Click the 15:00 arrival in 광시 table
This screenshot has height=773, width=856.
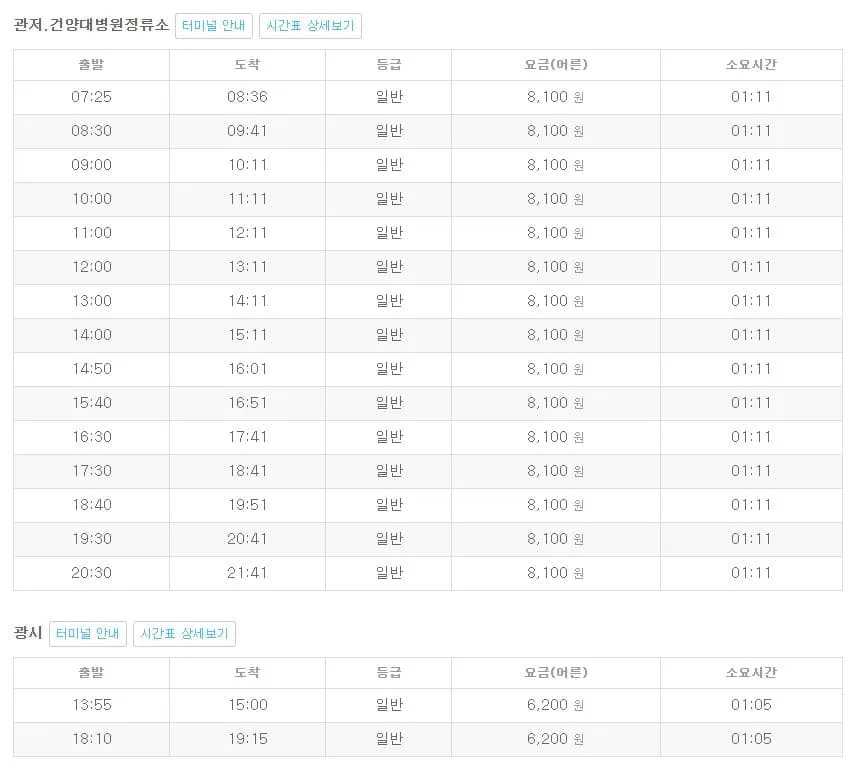click(x=247, y=705)
